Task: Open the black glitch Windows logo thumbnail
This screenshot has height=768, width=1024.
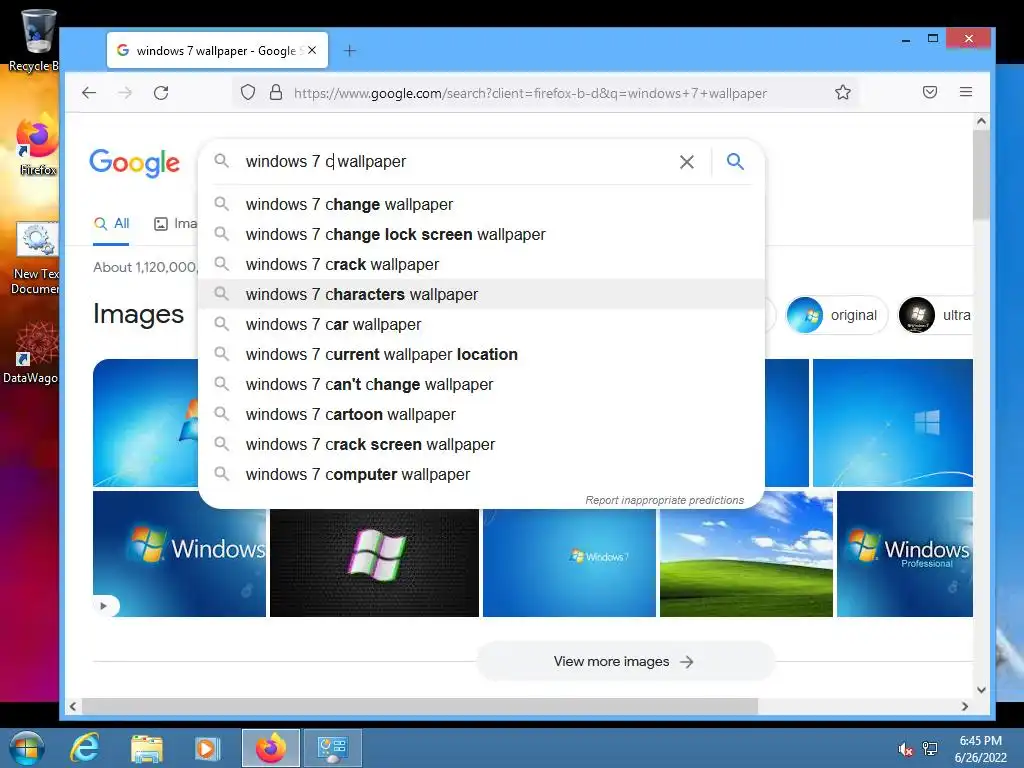Action: [374, 562]
